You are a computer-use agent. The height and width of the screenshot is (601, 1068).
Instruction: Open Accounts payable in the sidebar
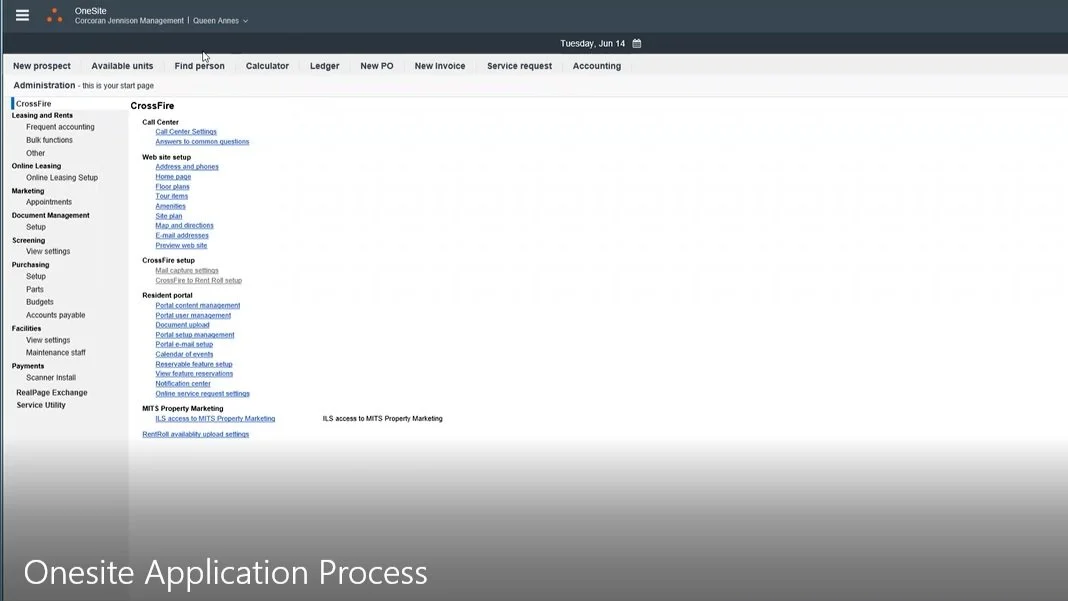click(55, 315)
